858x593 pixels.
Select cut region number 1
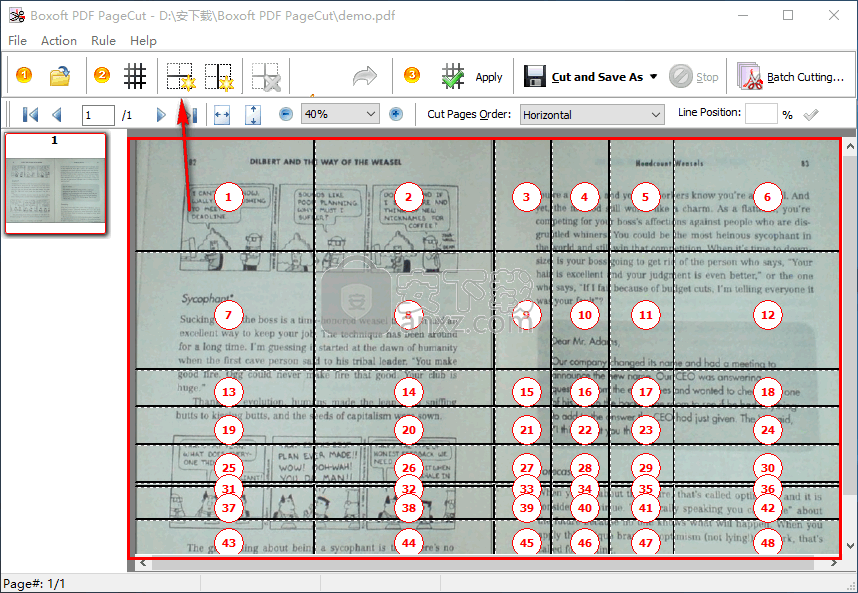point(228,197)
